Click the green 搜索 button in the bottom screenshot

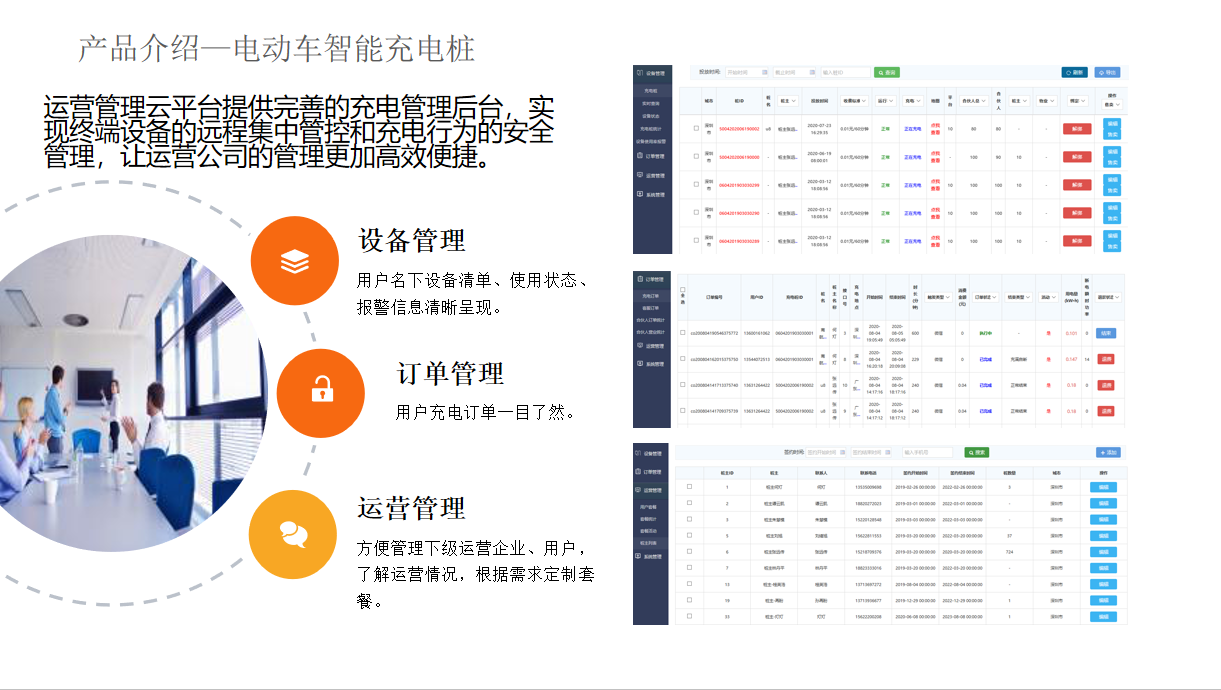click(976, 453)
